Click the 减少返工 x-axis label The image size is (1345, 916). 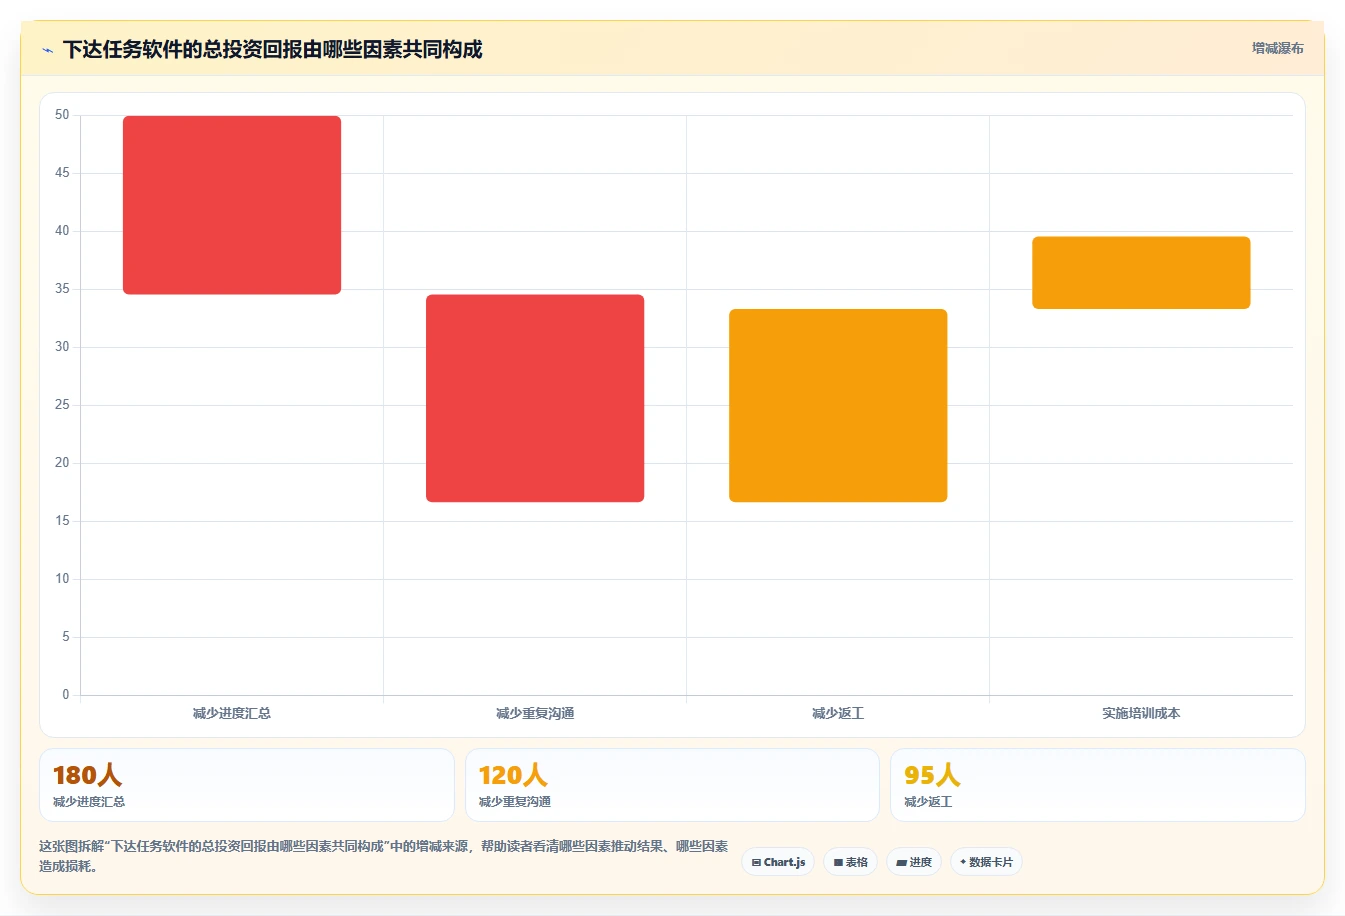pos(838,713)
